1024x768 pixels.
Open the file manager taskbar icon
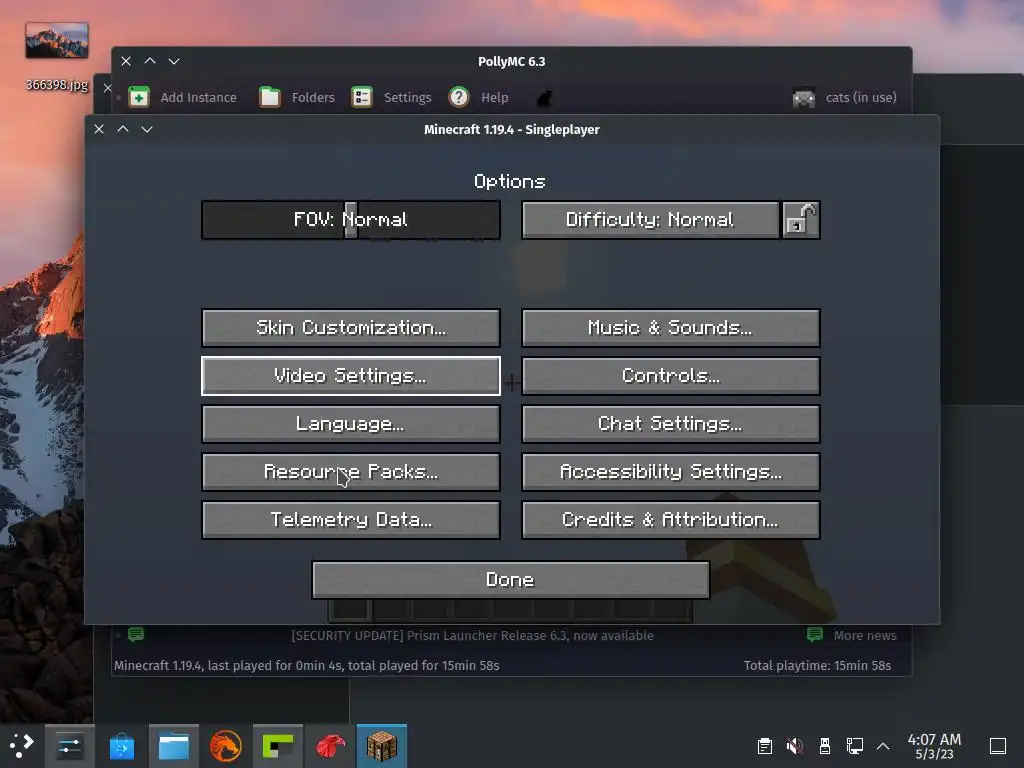[x=174, y=746]
